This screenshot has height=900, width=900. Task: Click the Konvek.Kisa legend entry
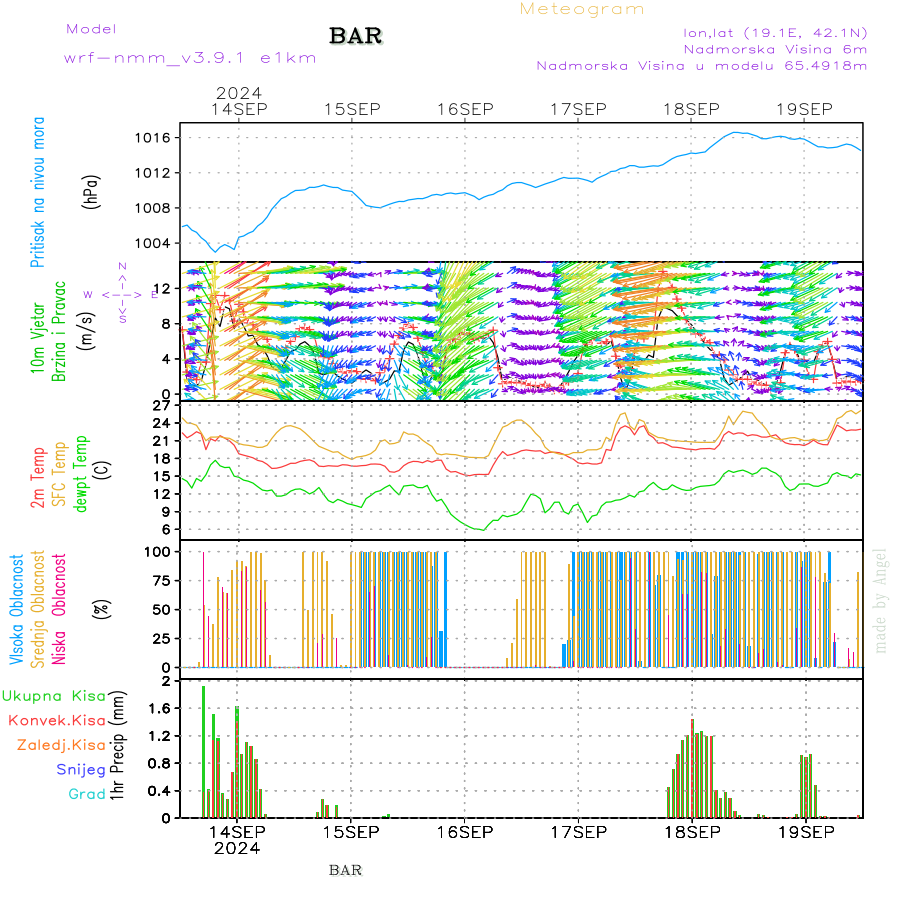(57, 720)
